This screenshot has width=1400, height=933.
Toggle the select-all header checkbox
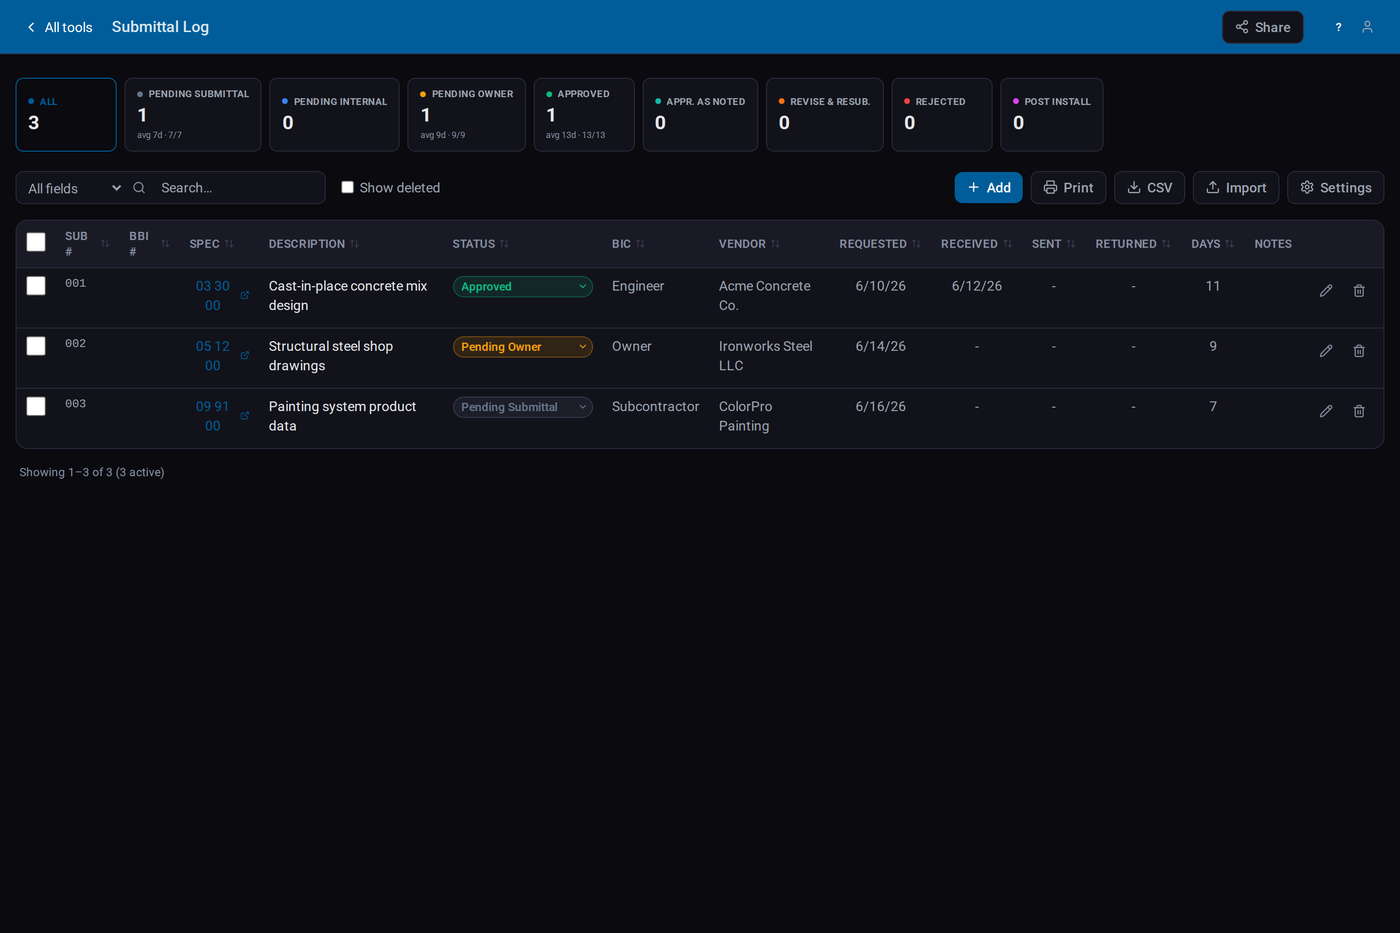point(36,242)
